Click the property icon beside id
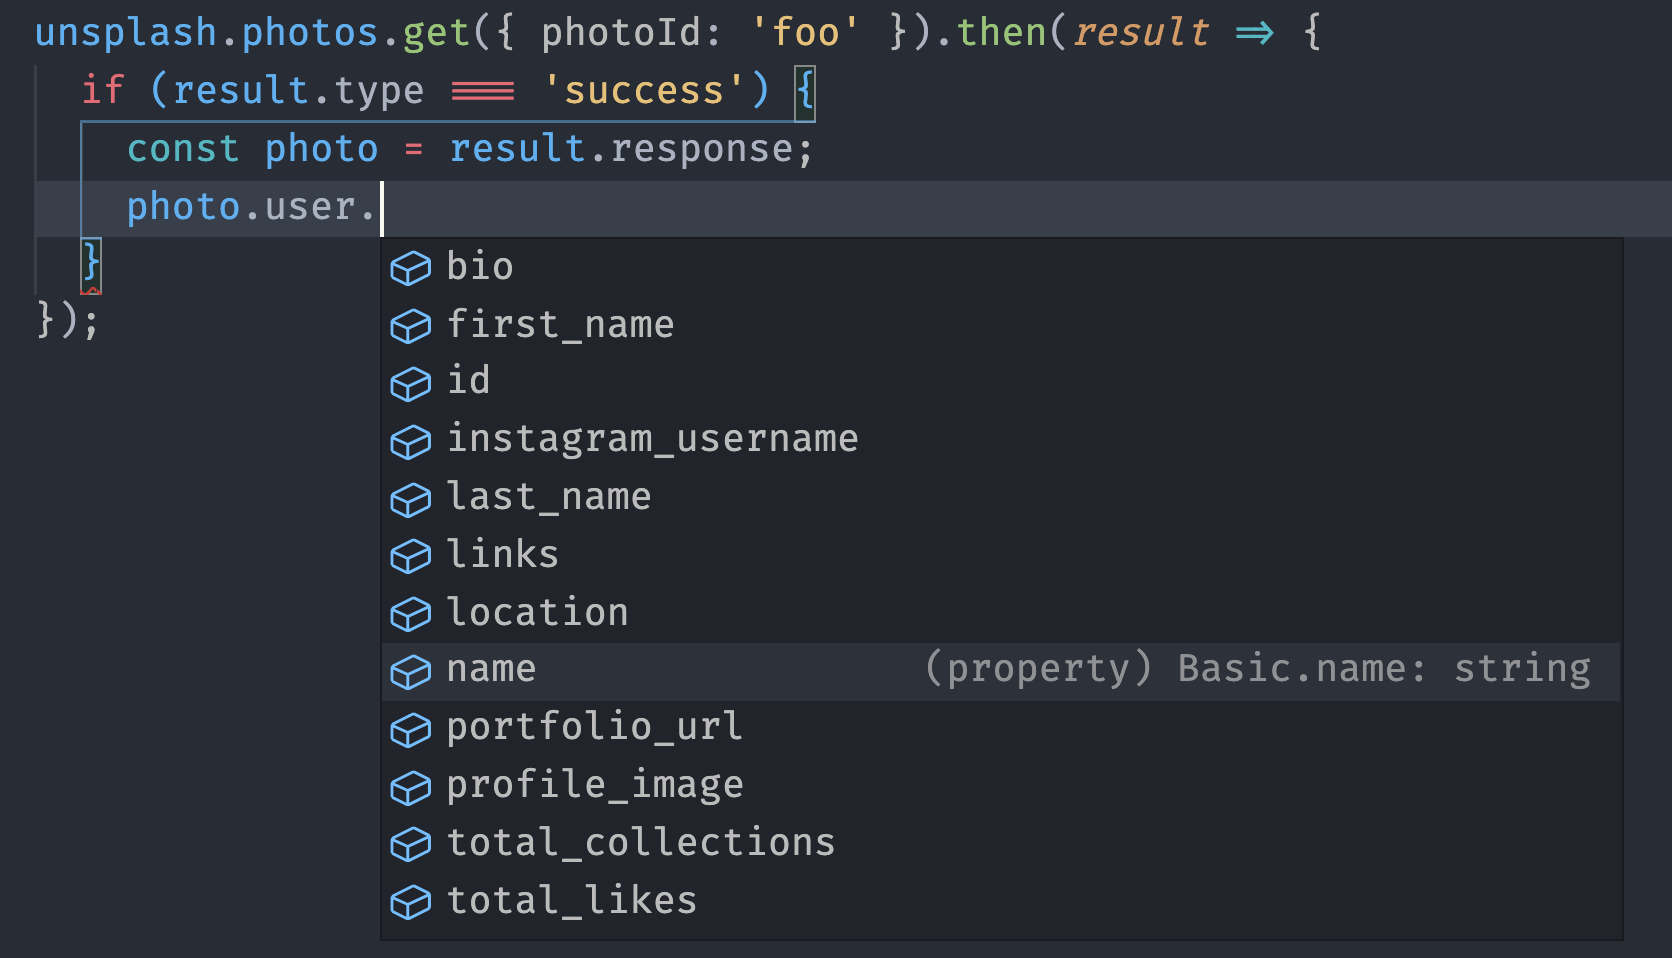 (x=411, y=384)
